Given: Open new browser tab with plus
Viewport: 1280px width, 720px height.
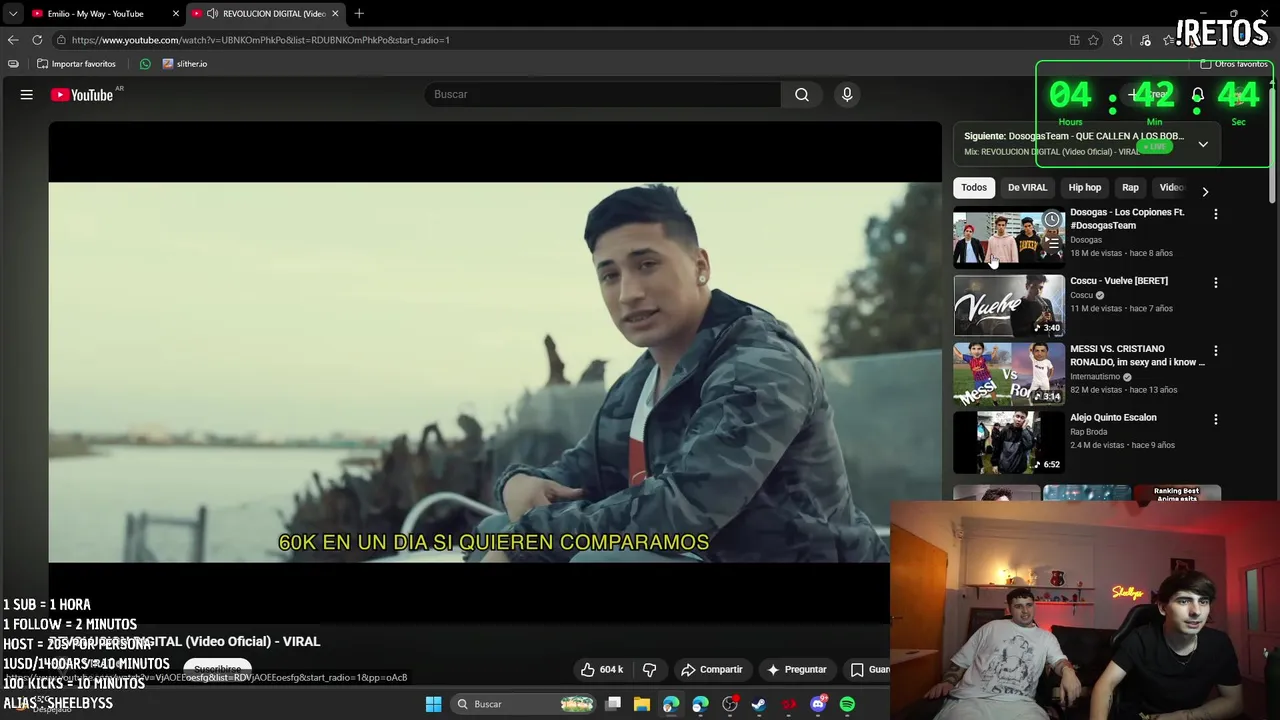Looking at the screenshot, I should click(x=359, y=13).
